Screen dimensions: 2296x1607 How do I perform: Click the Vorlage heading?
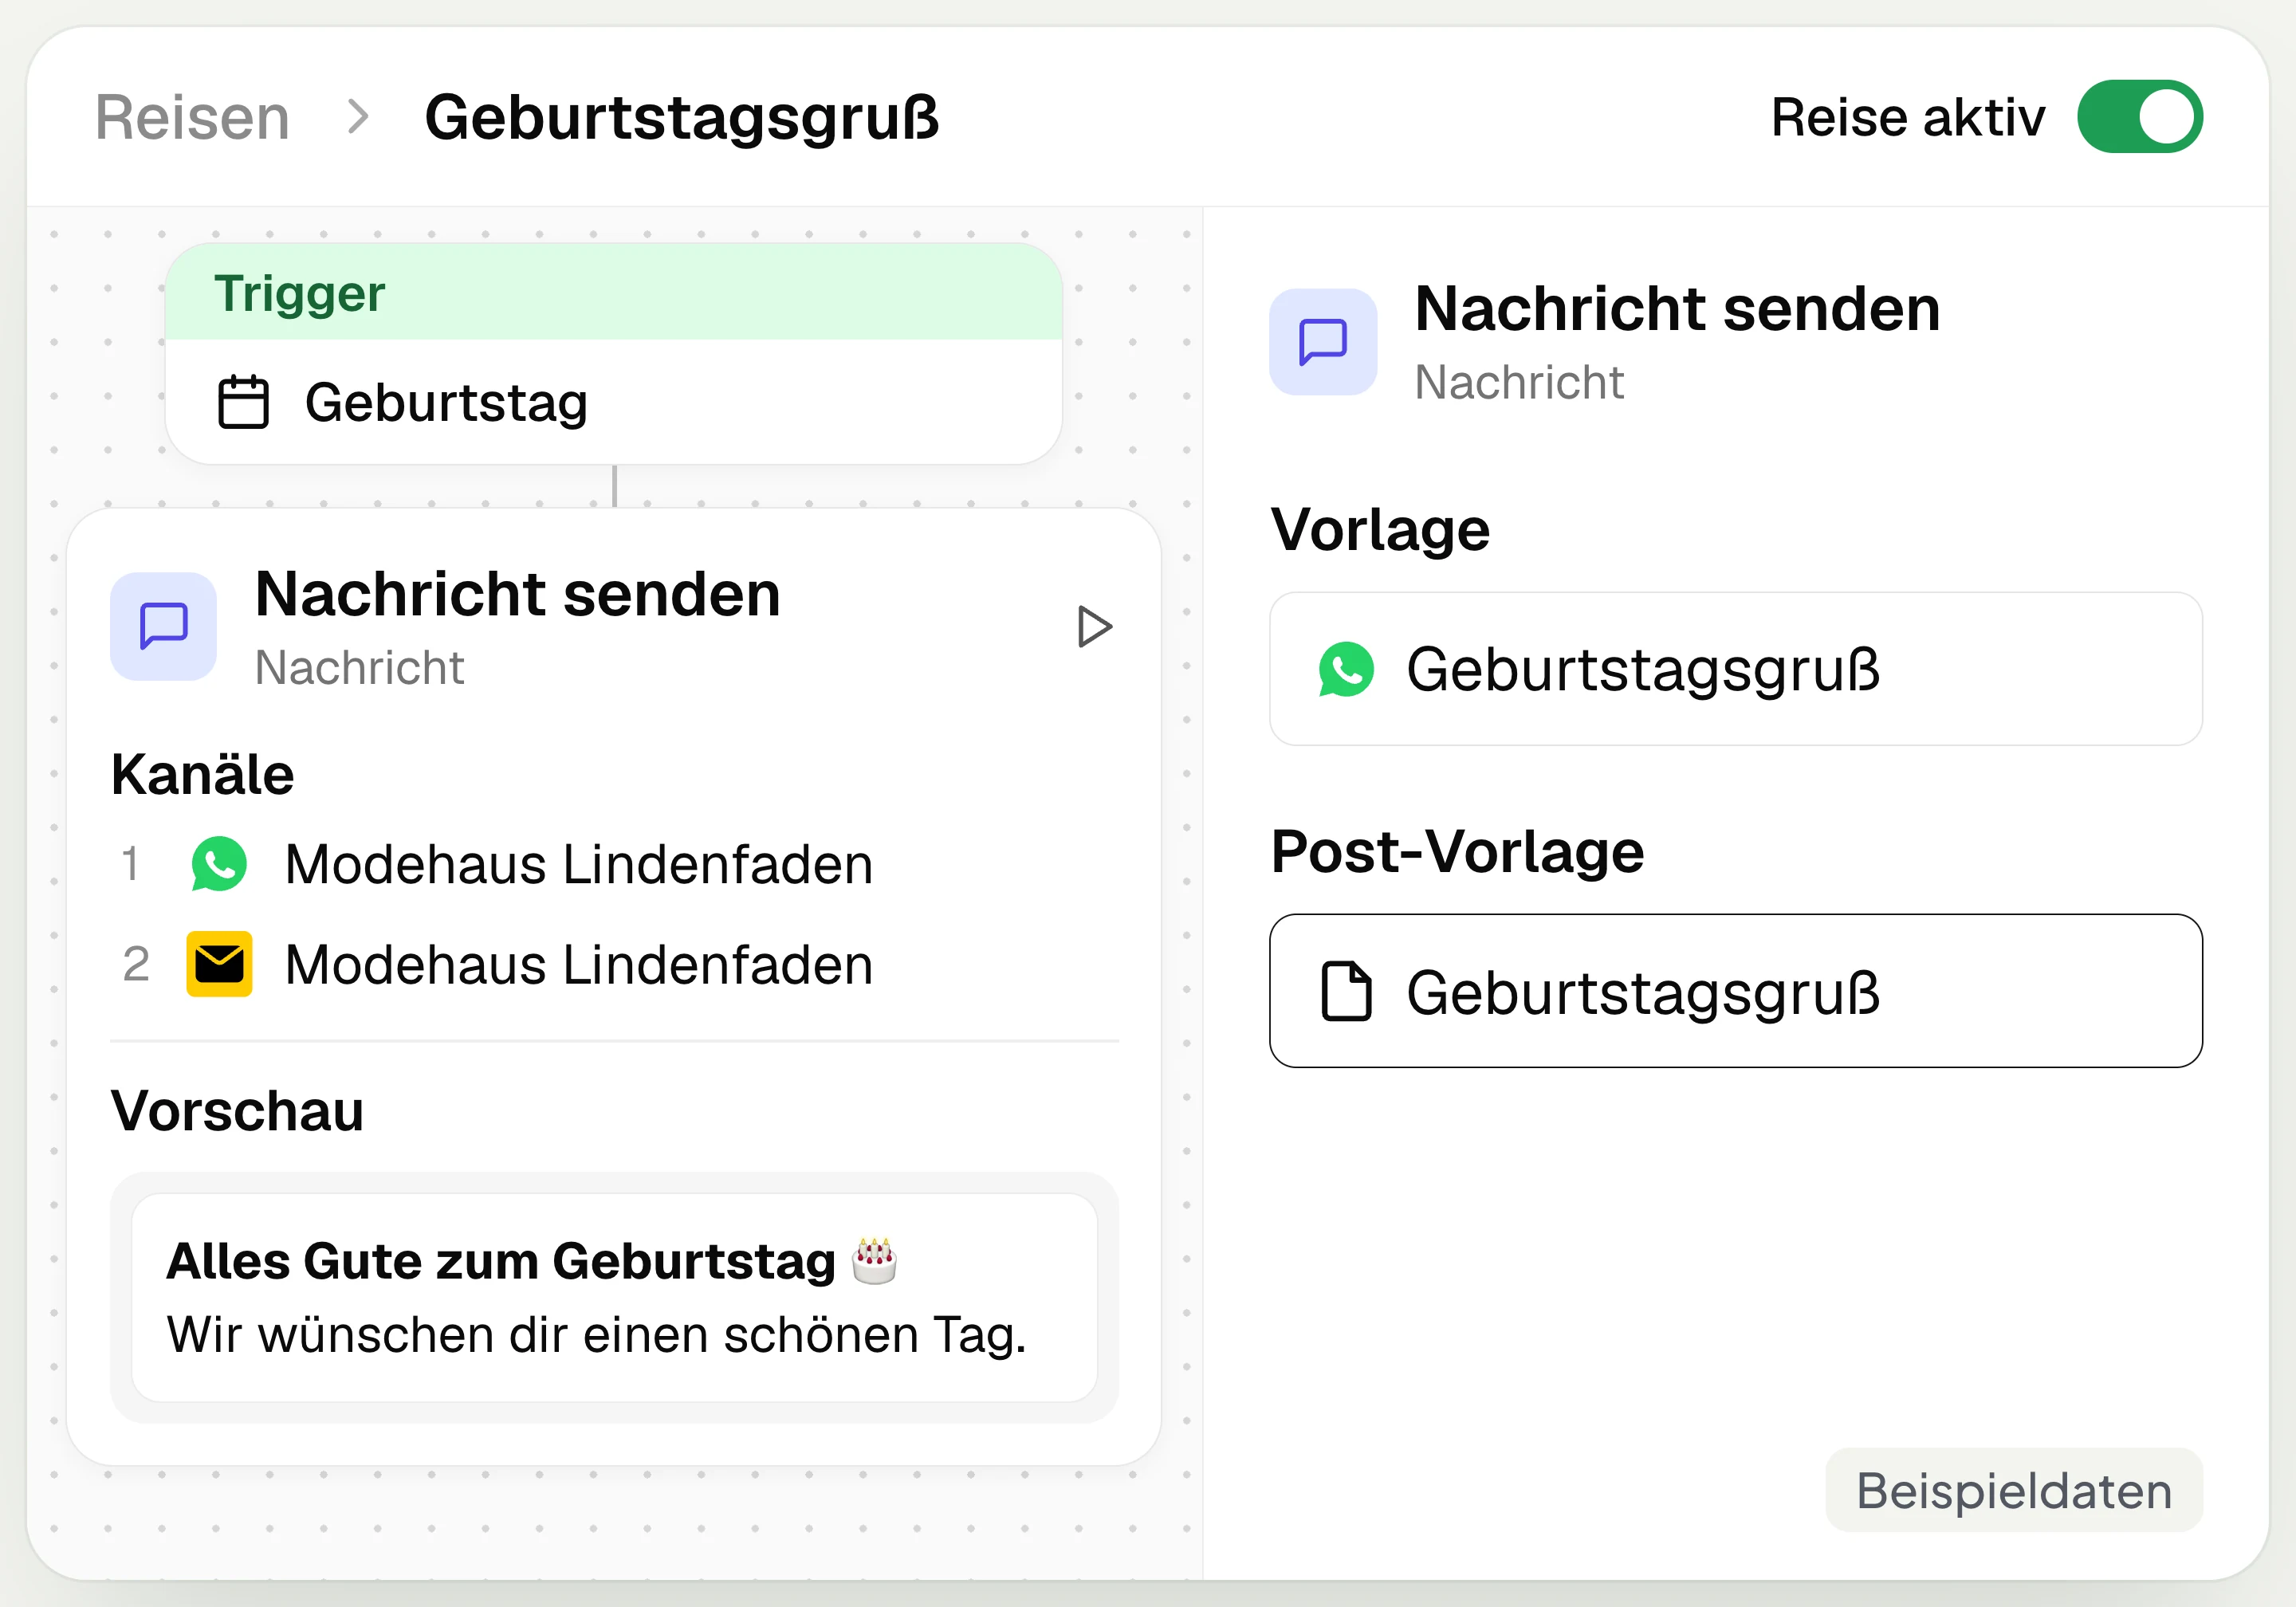(1380, 529)
